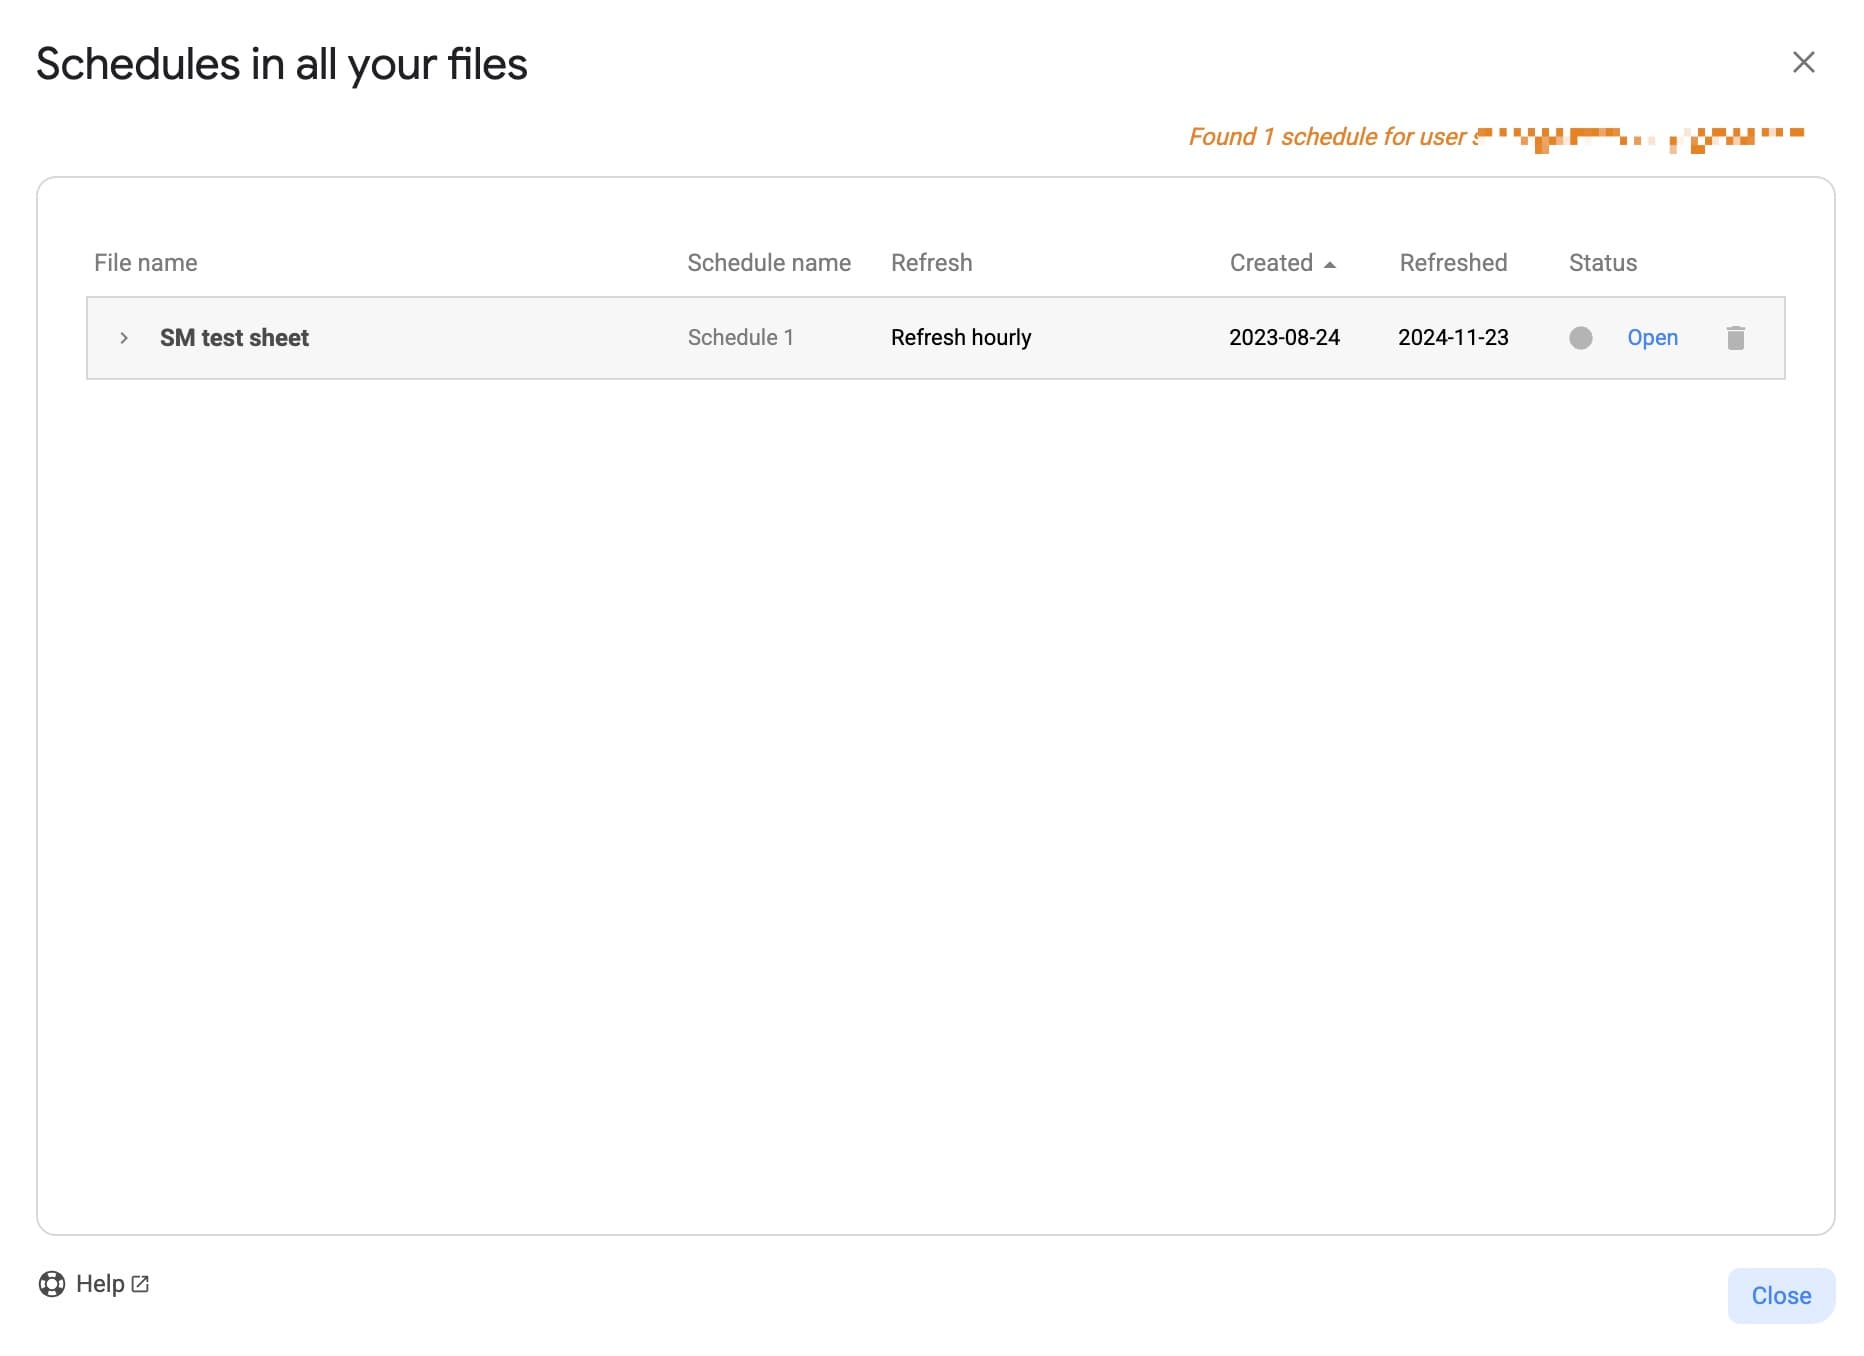The width and height of the screenshot is (1864, 1356).
Task: Expand the SM test sheet row
Action: (x=124, y=338)
